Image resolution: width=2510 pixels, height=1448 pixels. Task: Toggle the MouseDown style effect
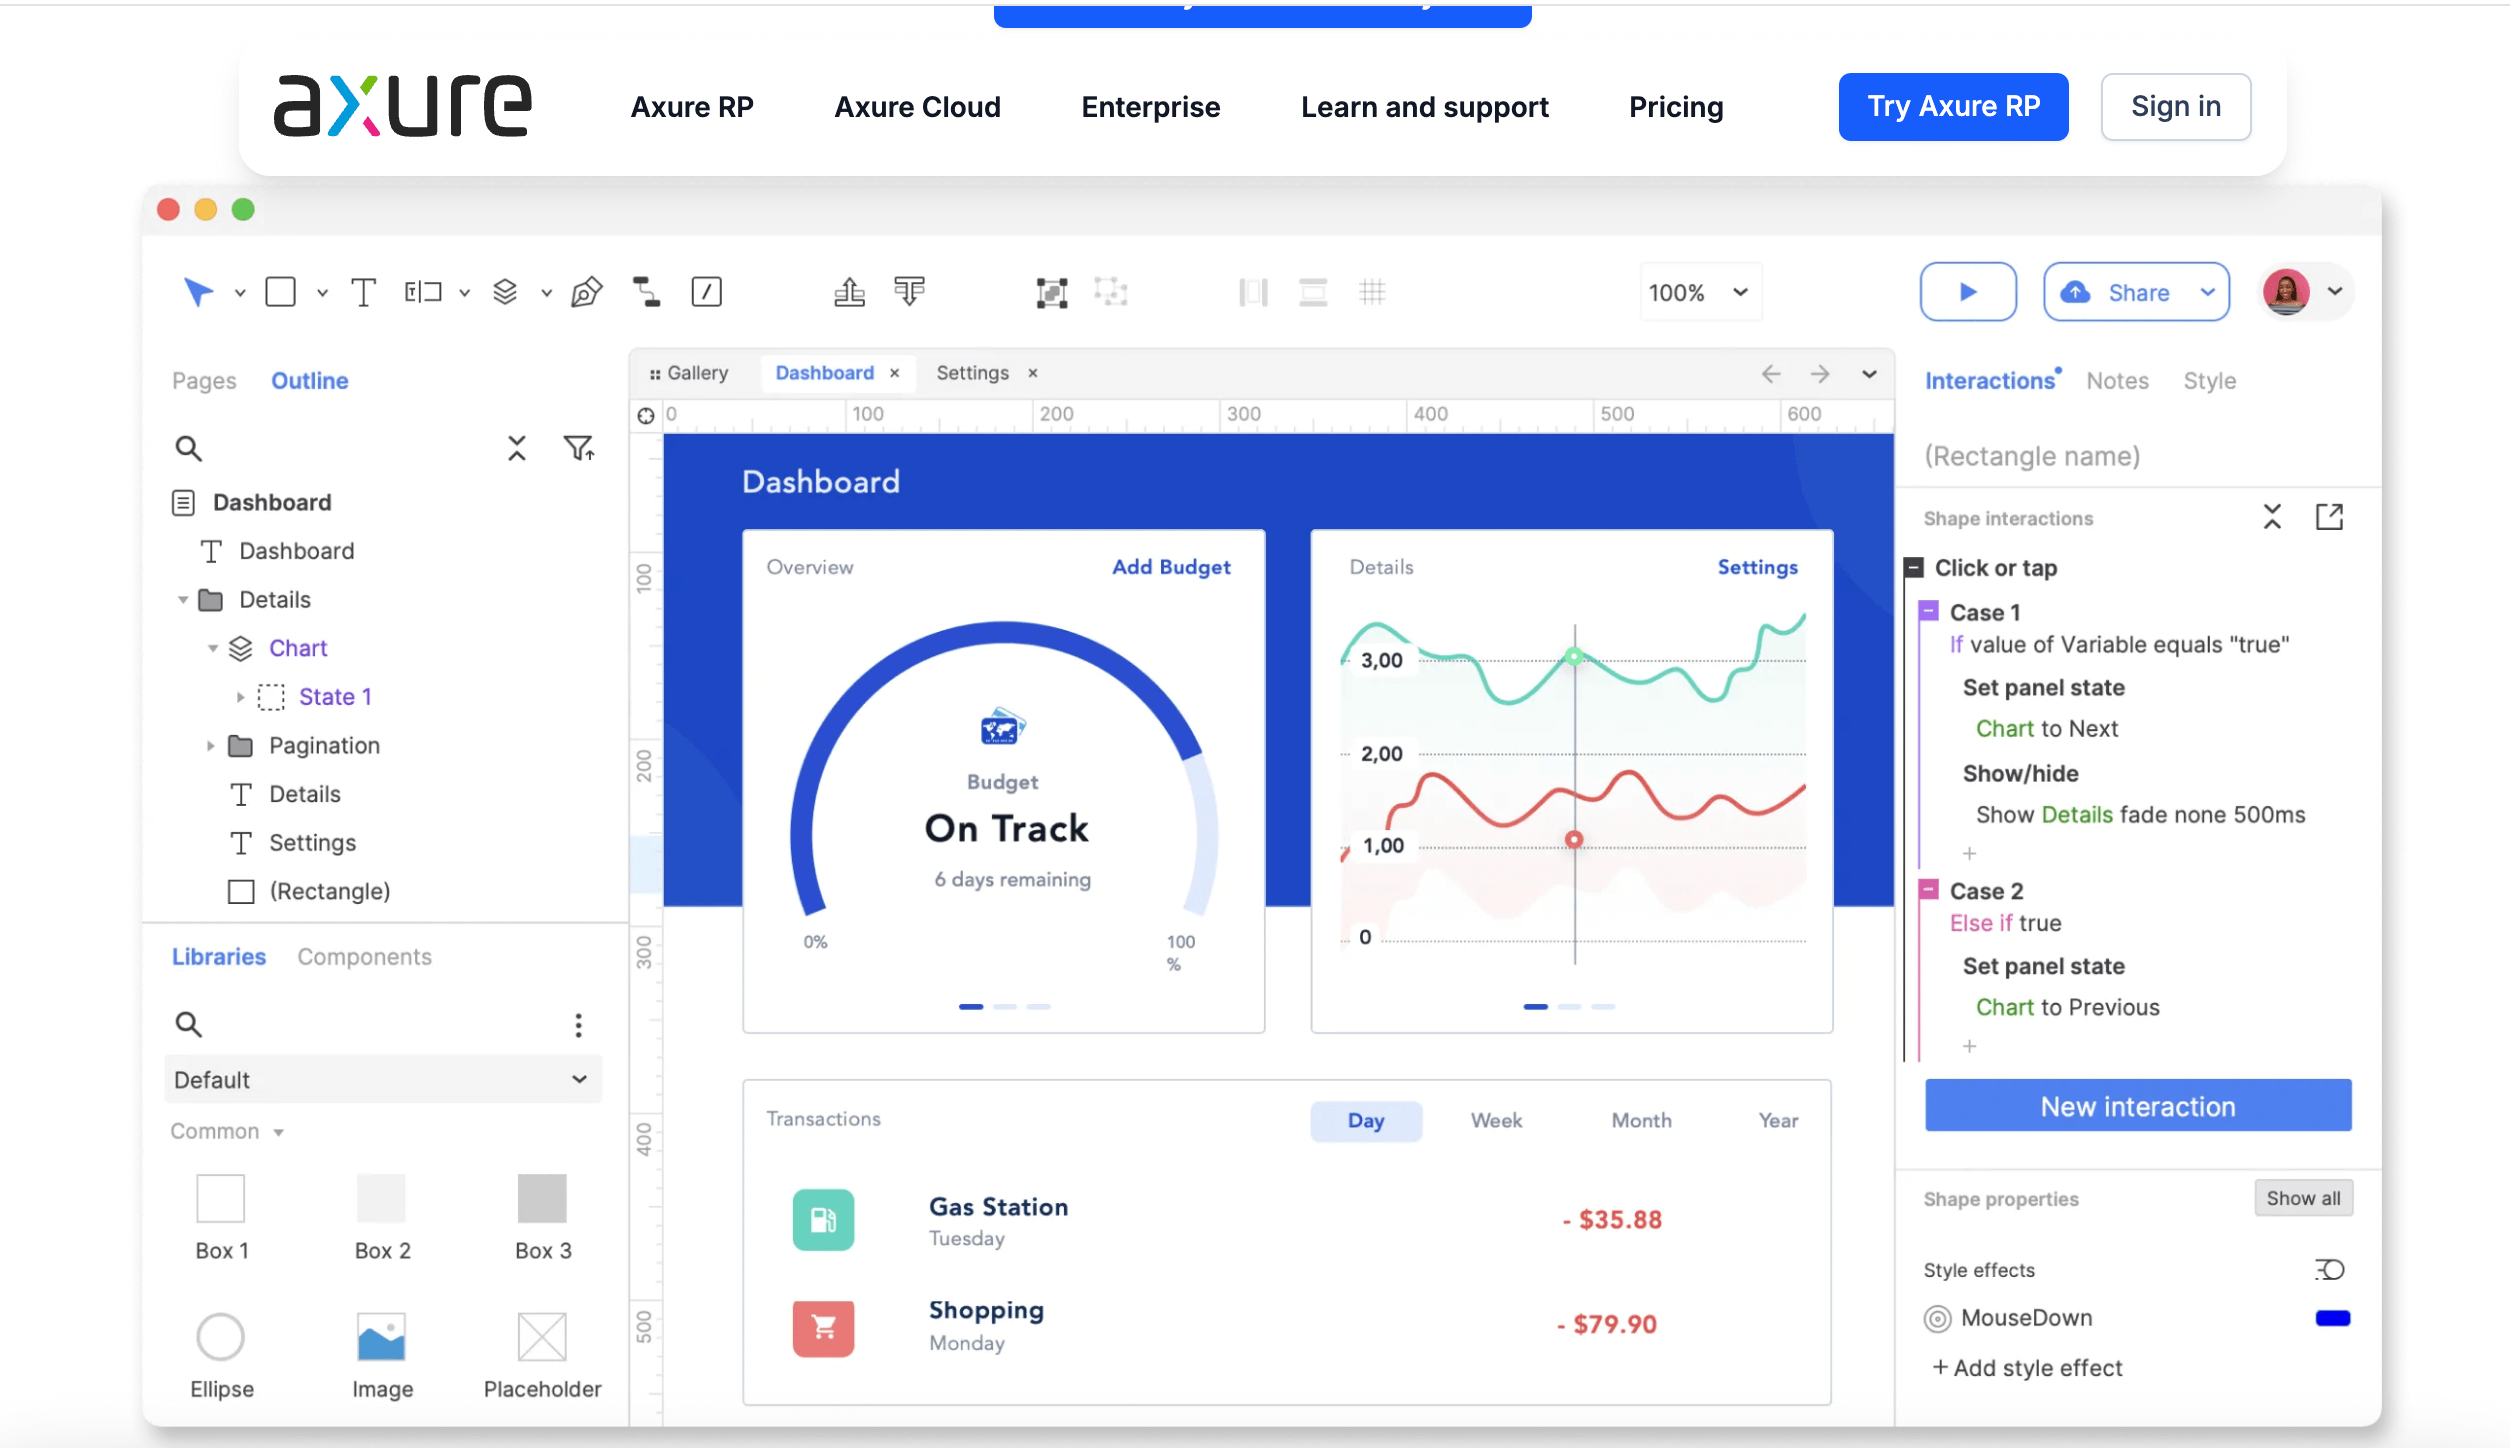click(x=1937, y=1319)
